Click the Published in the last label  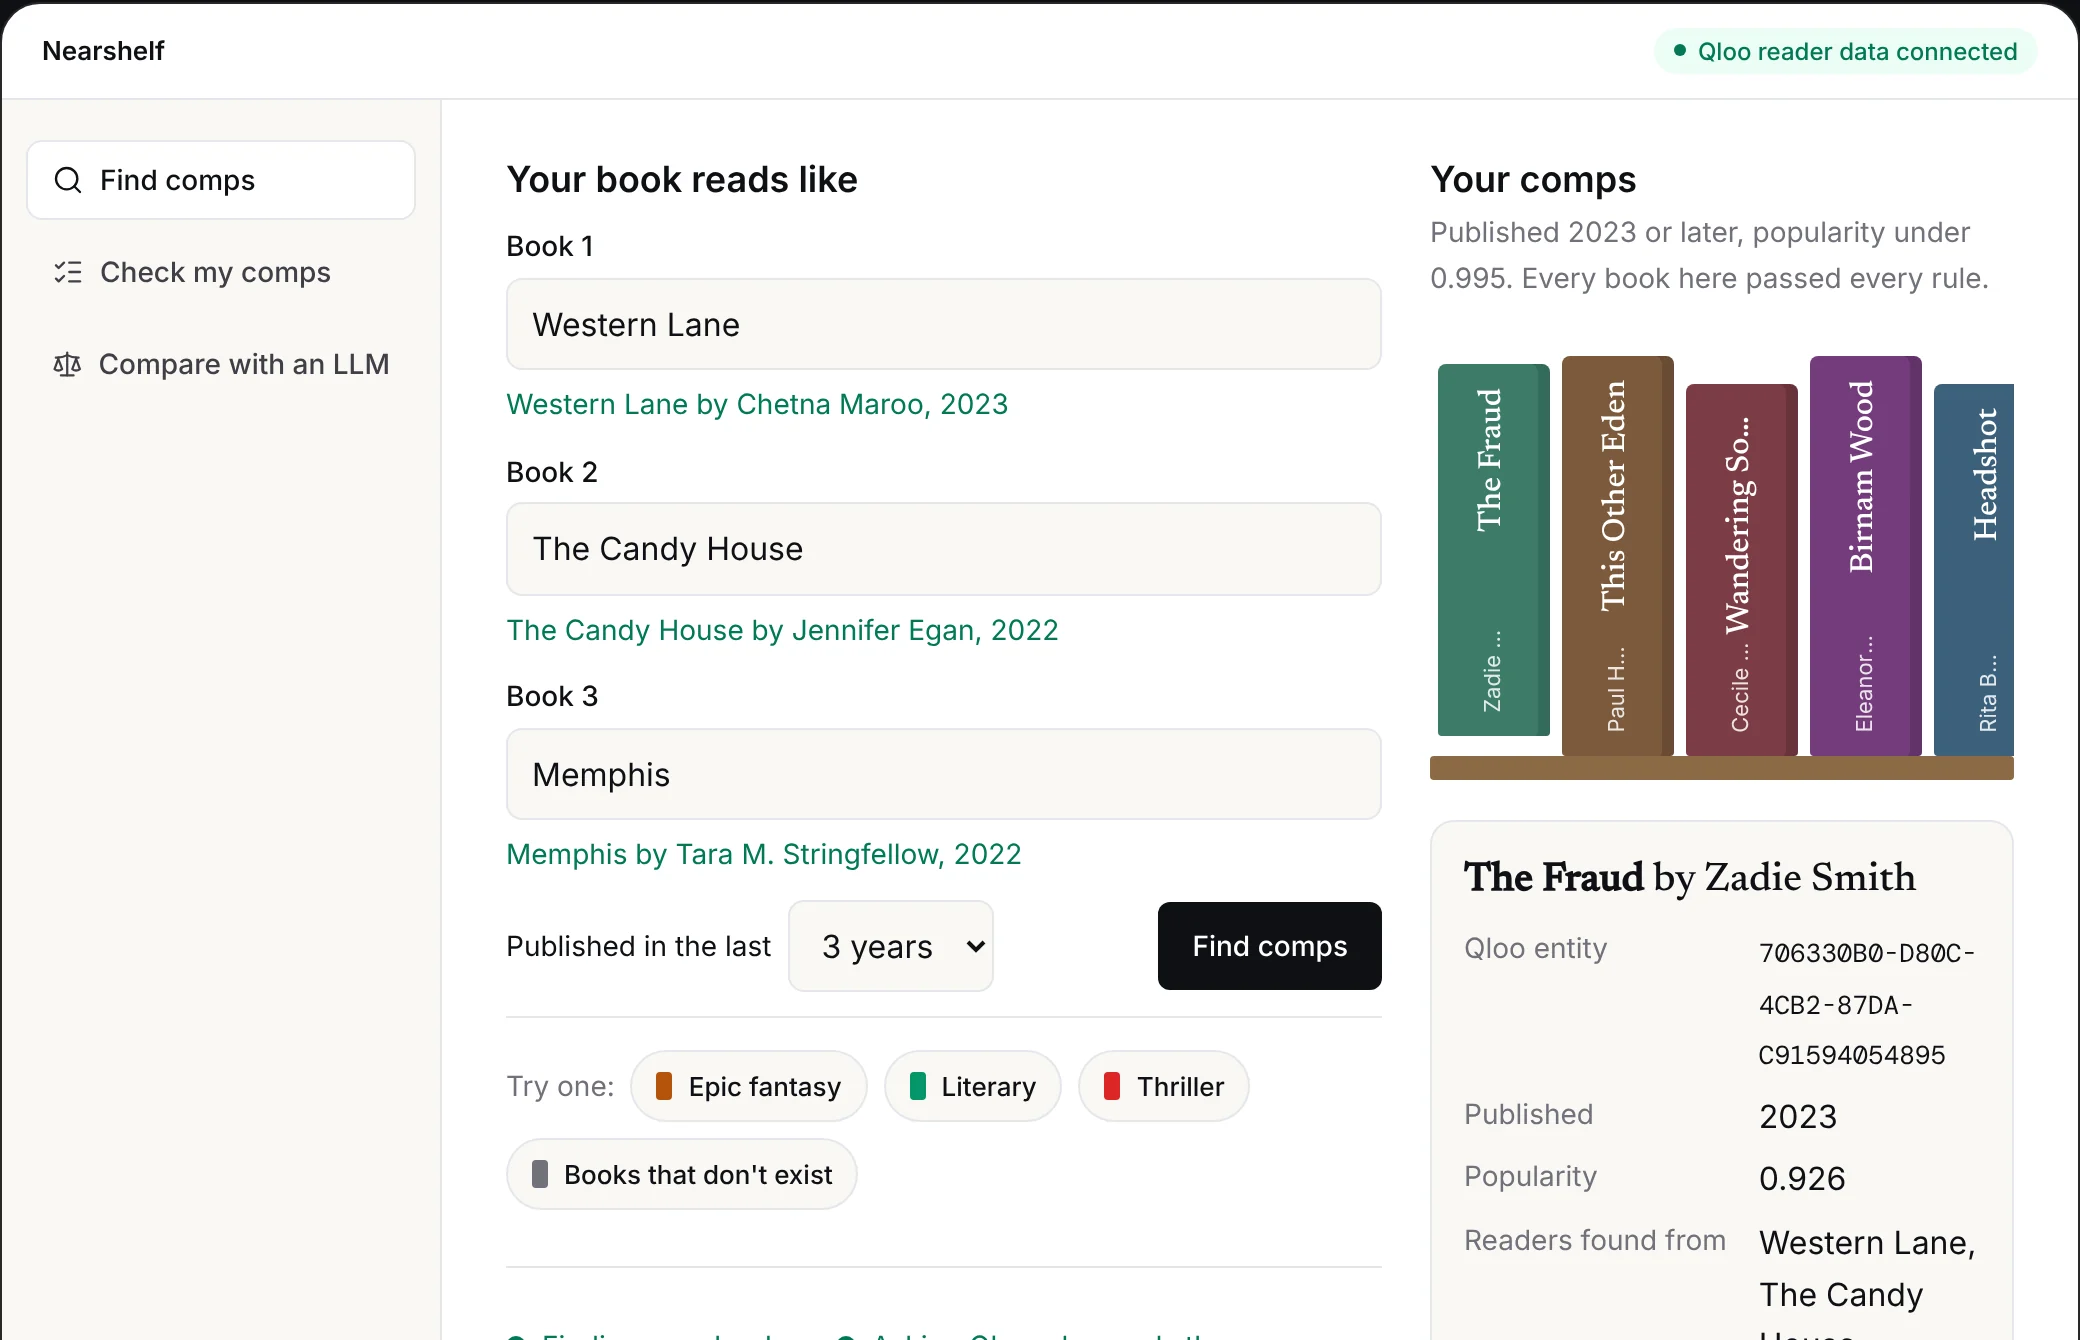pyautogui.click(x=638, y=946)
